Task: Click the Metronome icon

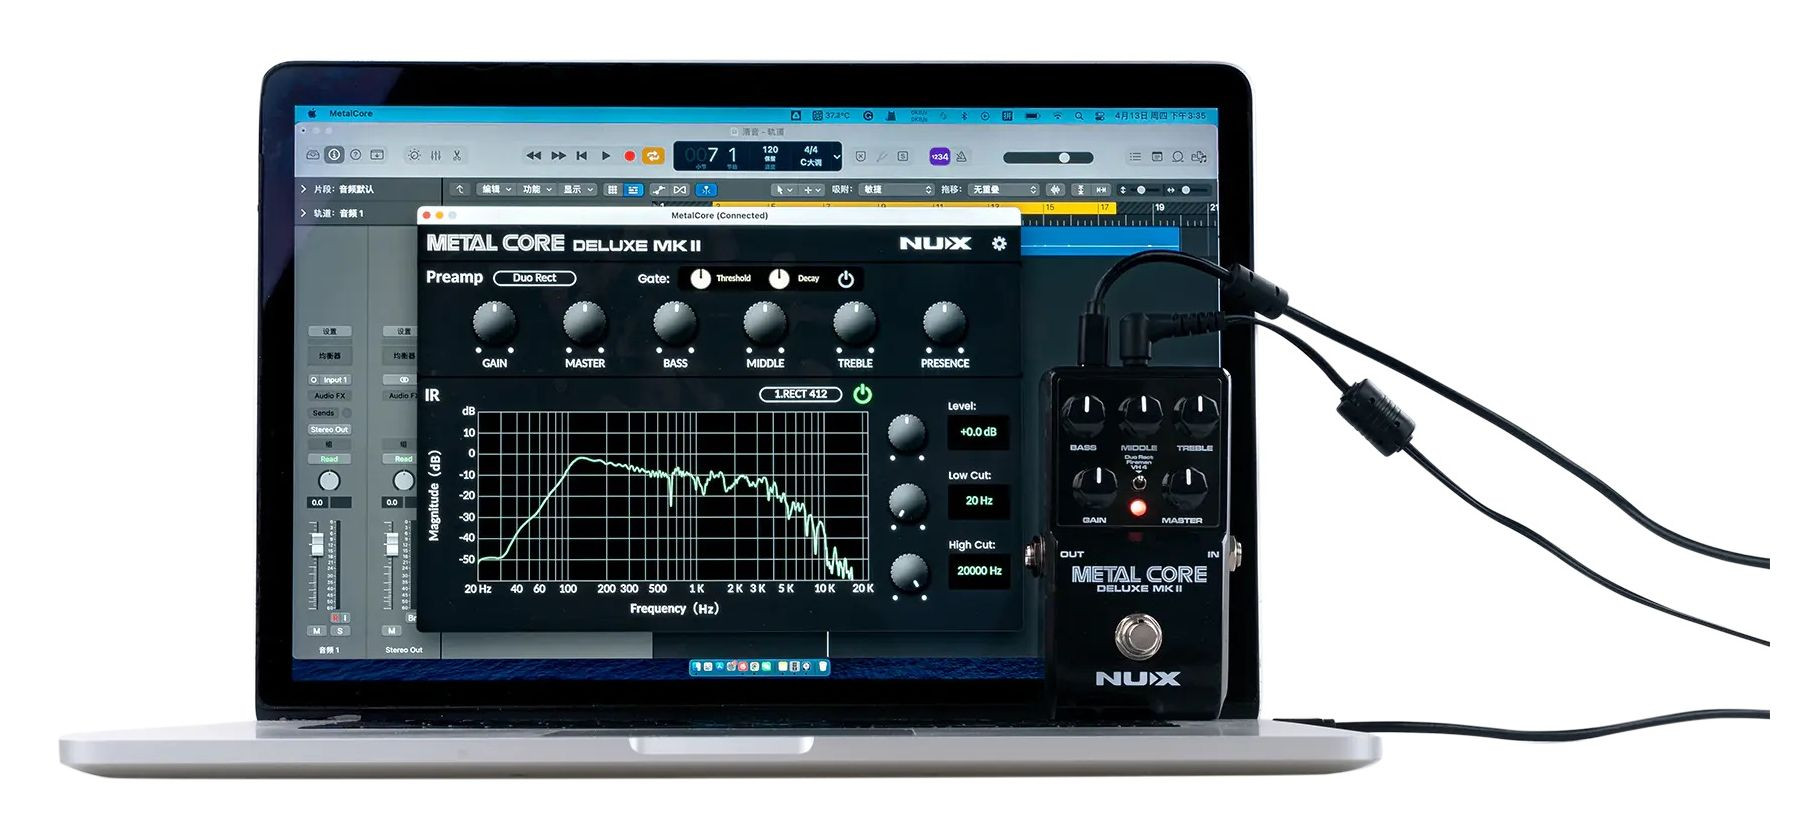Action: pyautogui.click(x=961, y=157)
